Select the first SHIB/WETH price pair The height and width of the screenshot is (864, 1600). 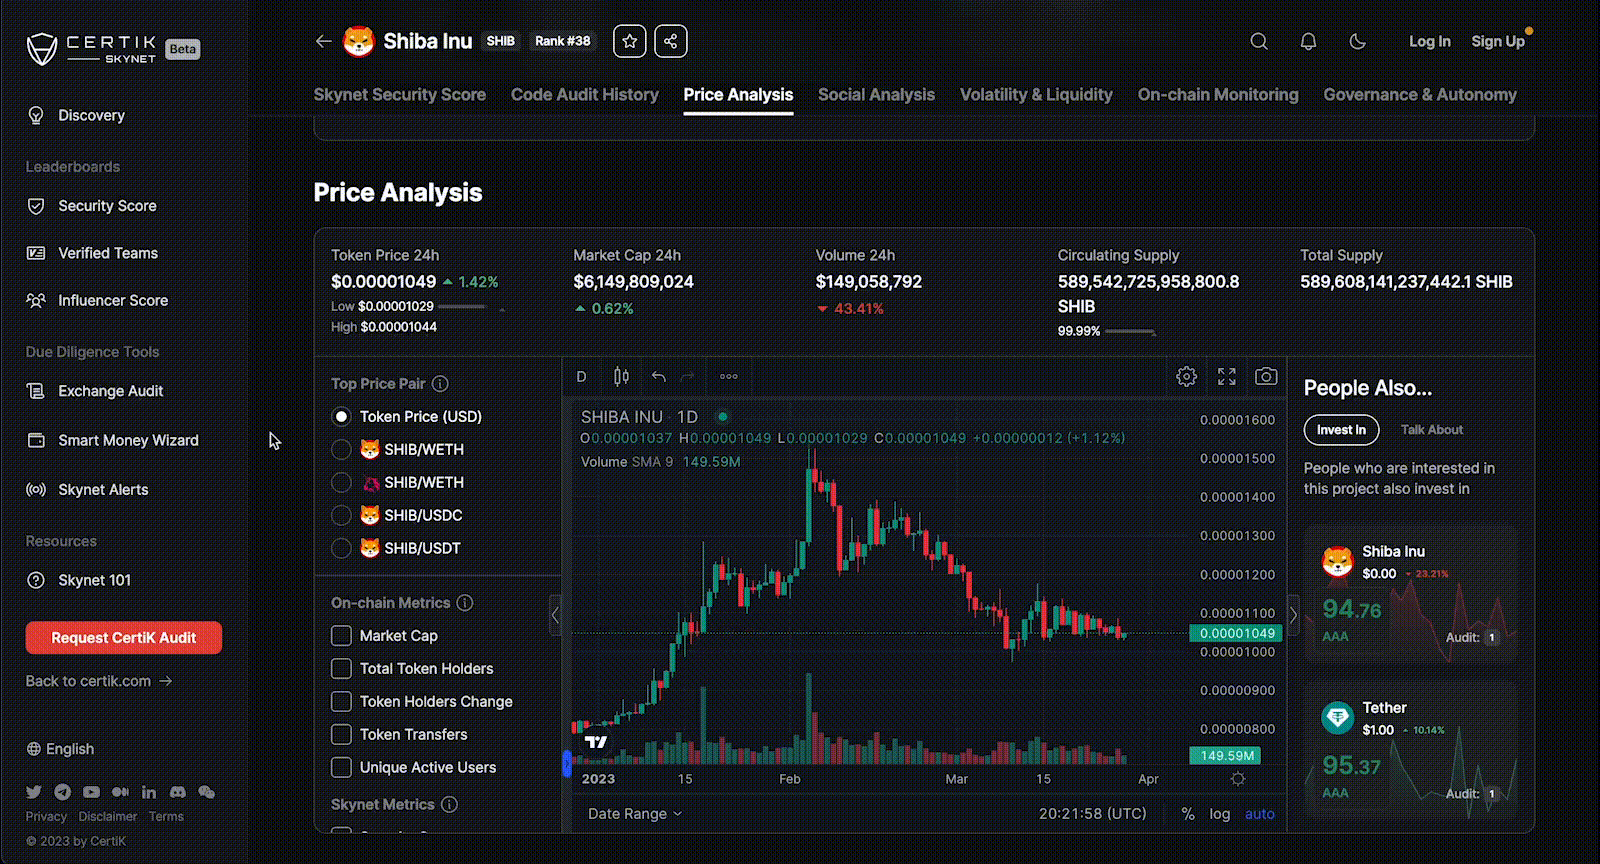[x=342, y=449]
